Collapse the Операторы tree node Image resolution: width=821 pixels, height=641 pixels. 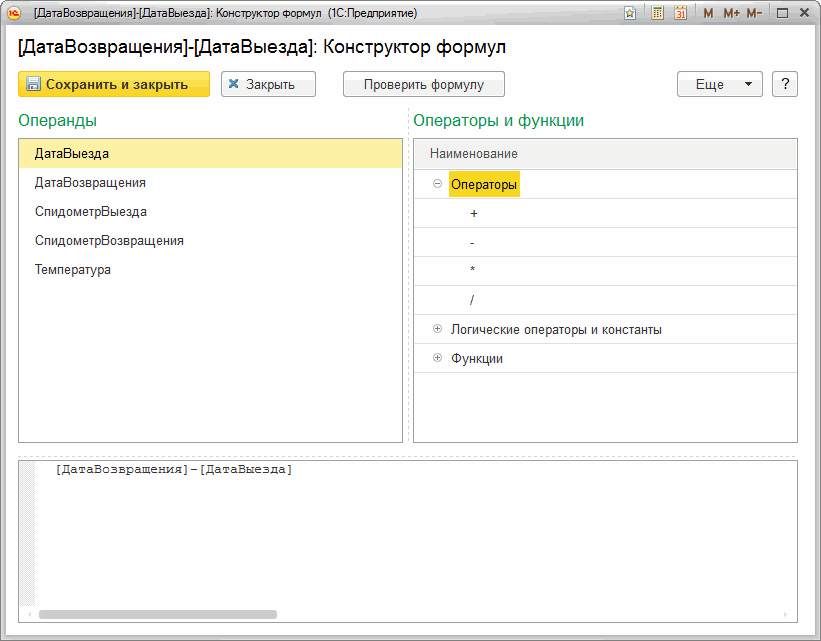[437, 184]
